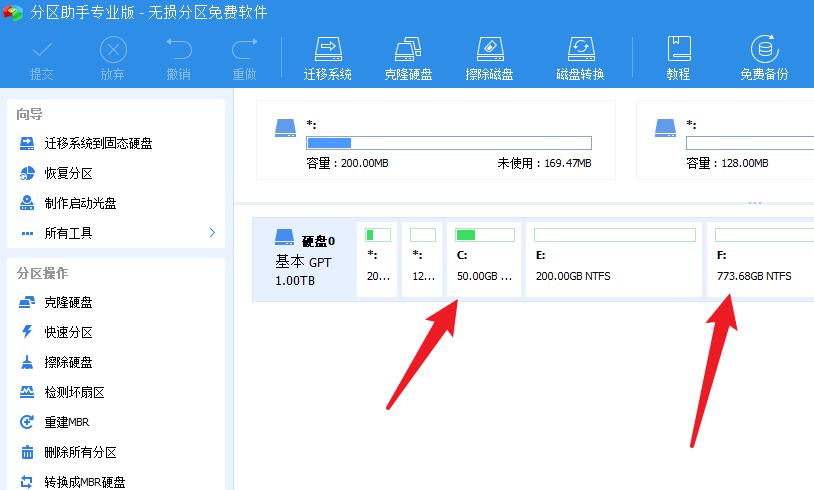Open the 磁盘转换 disk convert tool
Image resolution: width=814 pixels, height=490 pixels.
tap(580, 59)
